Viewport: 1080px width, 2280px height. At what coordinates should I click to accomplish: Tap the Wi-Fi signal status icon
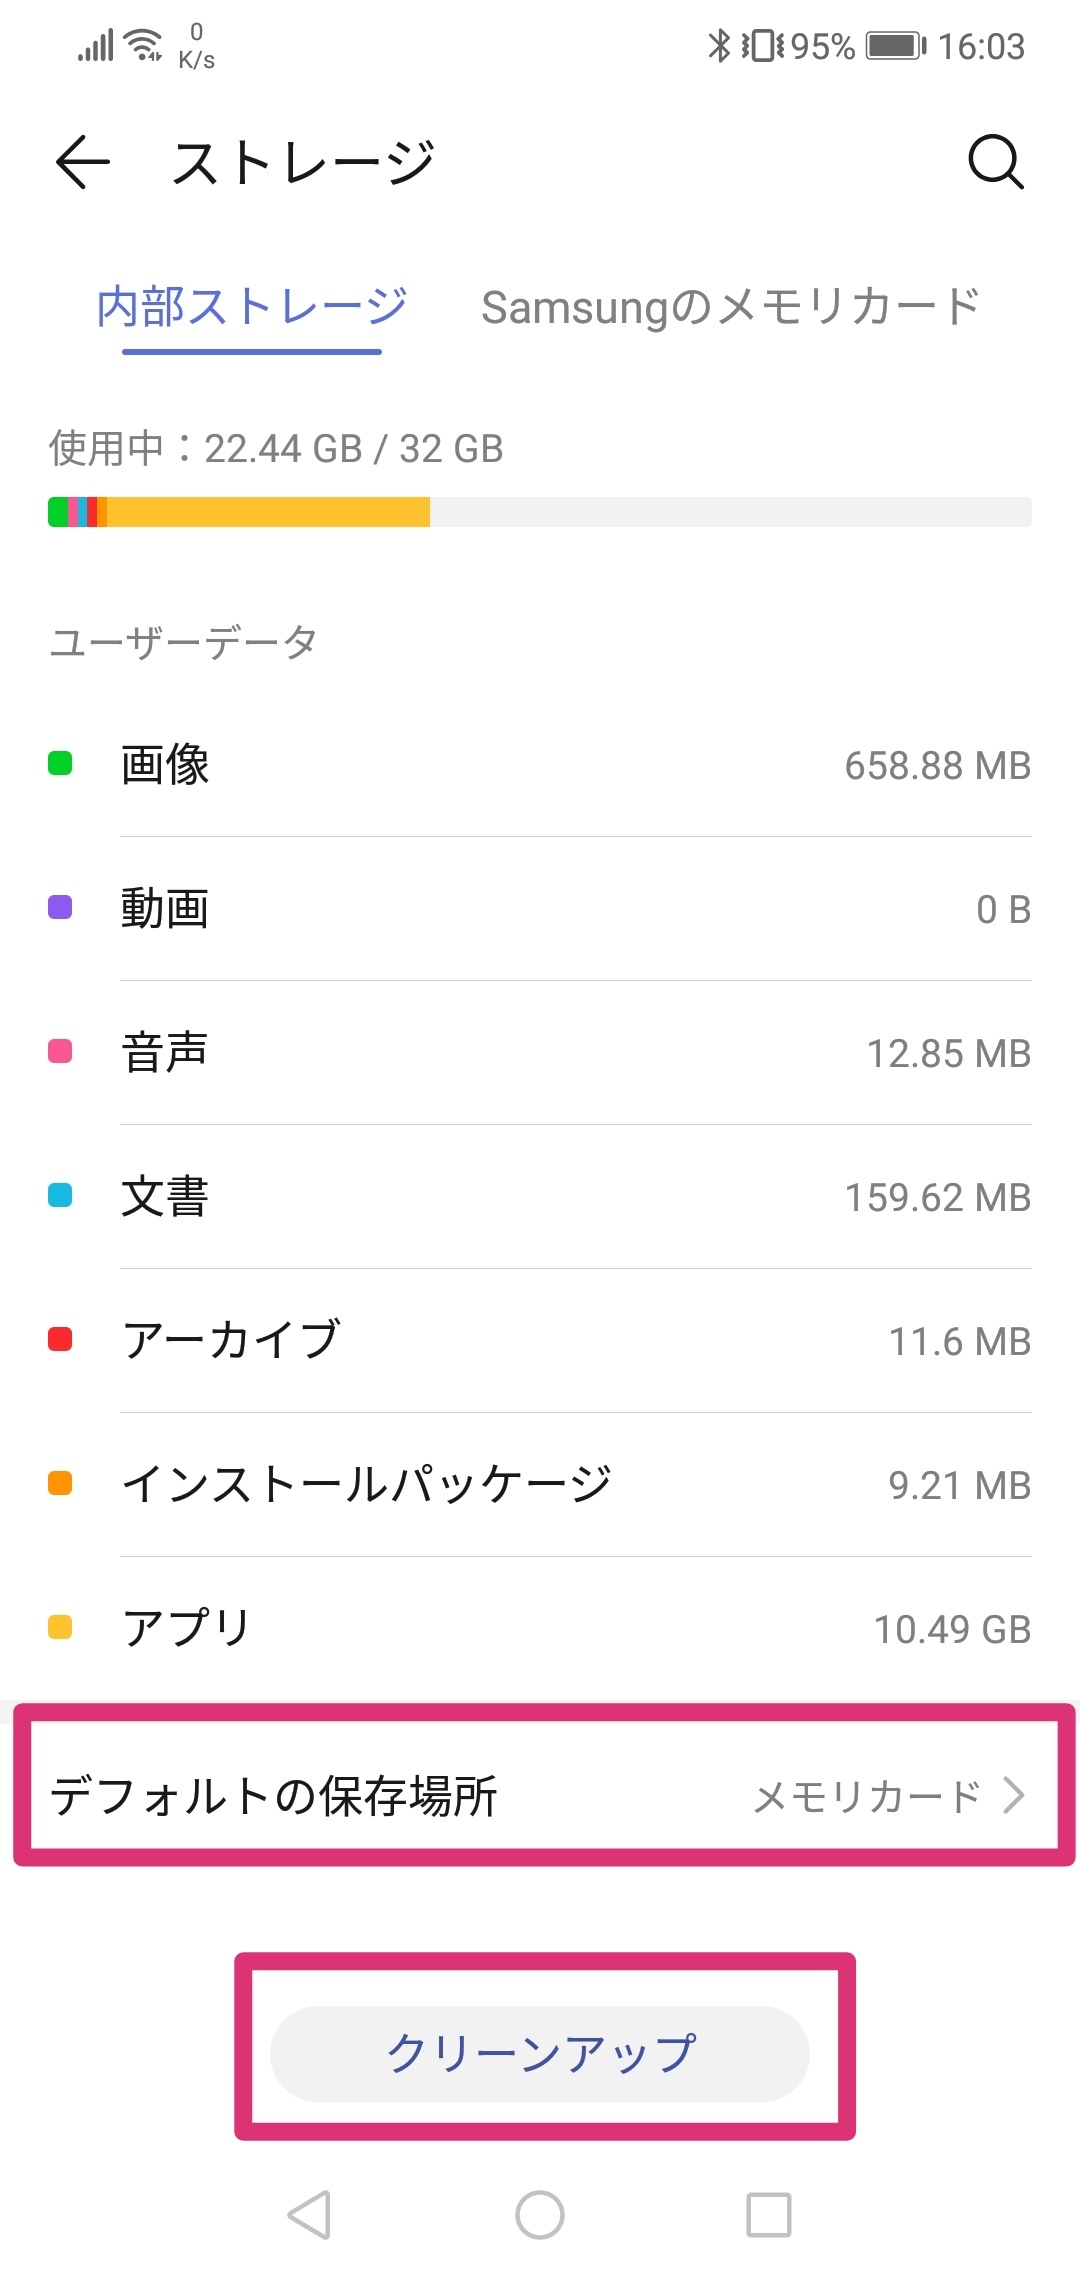(145, 46)
